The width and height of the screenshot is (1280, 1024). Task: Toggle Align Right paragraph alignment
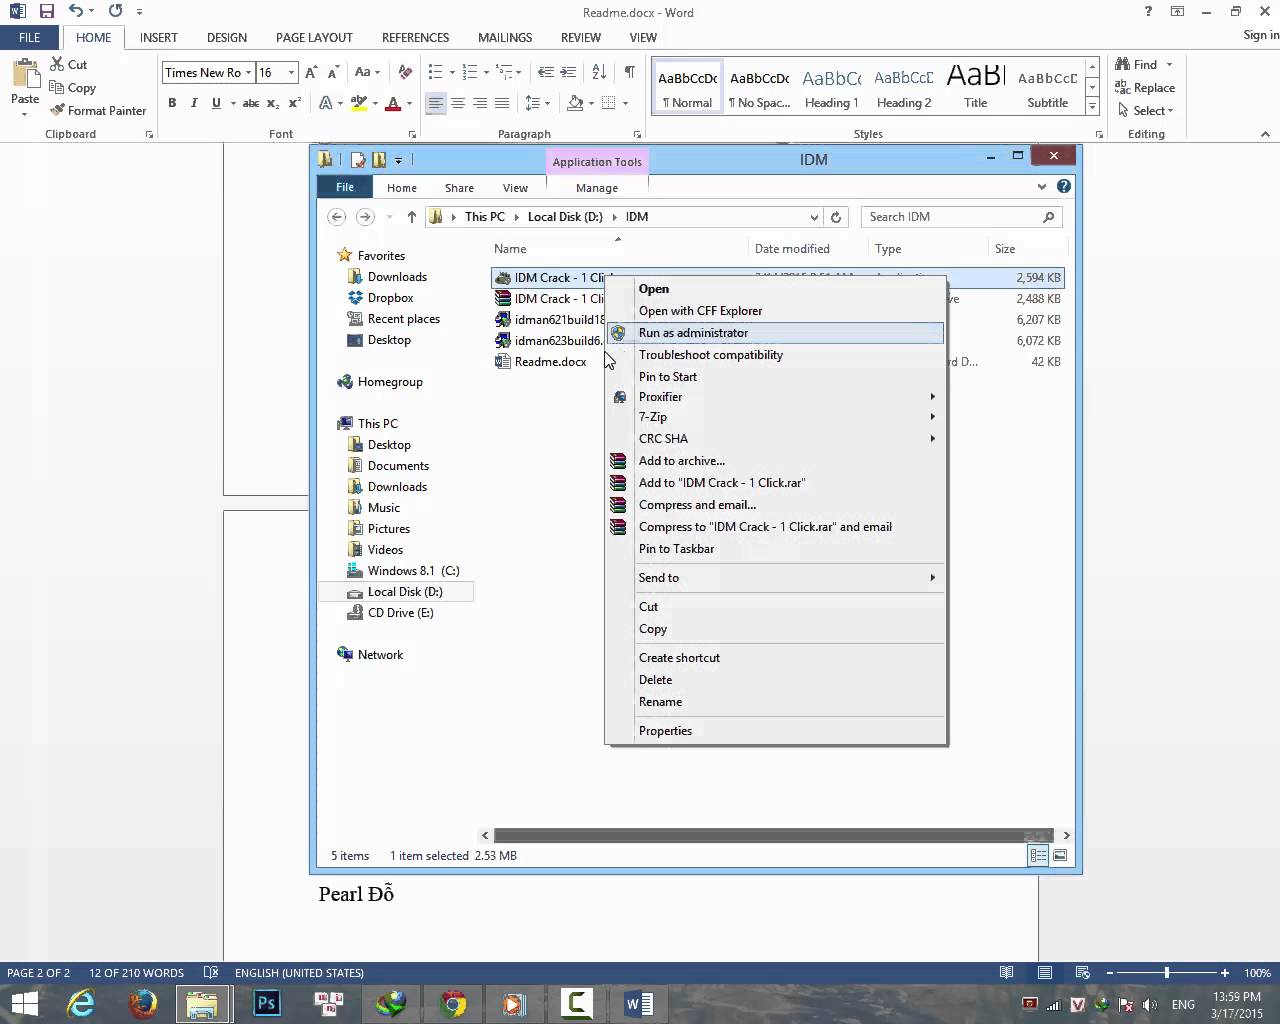pos(480,103)
